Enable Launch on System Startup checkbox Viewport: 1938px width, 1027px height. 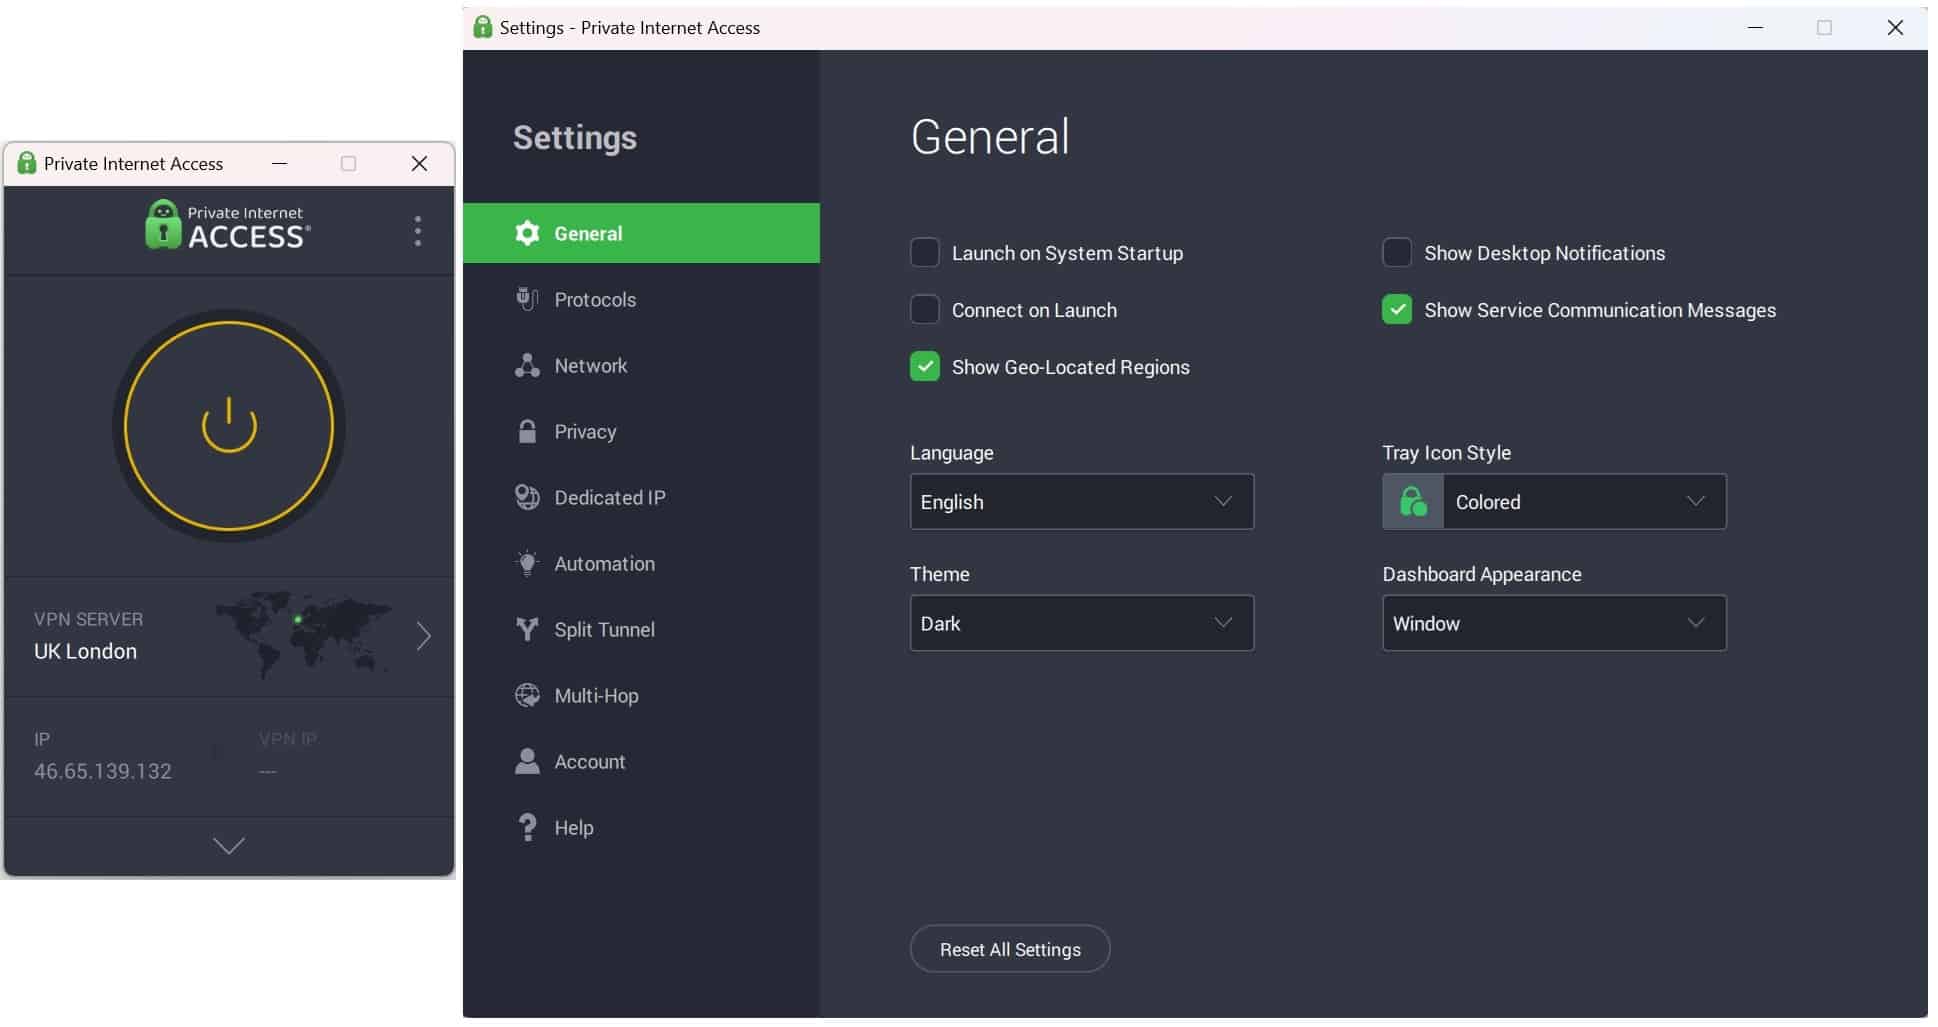coord(925,252)
